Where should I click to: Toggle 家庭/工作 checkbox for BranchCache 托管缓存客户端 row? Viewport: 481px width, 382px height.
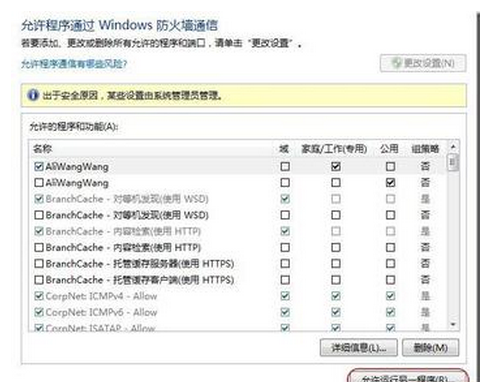click(336, 280)
